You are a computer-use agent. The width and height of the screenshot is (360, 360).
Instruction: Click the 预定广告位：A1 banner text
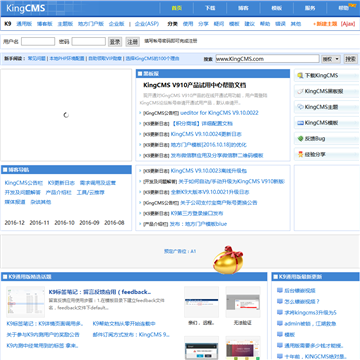pyautogui.click(x=180, y=251)
